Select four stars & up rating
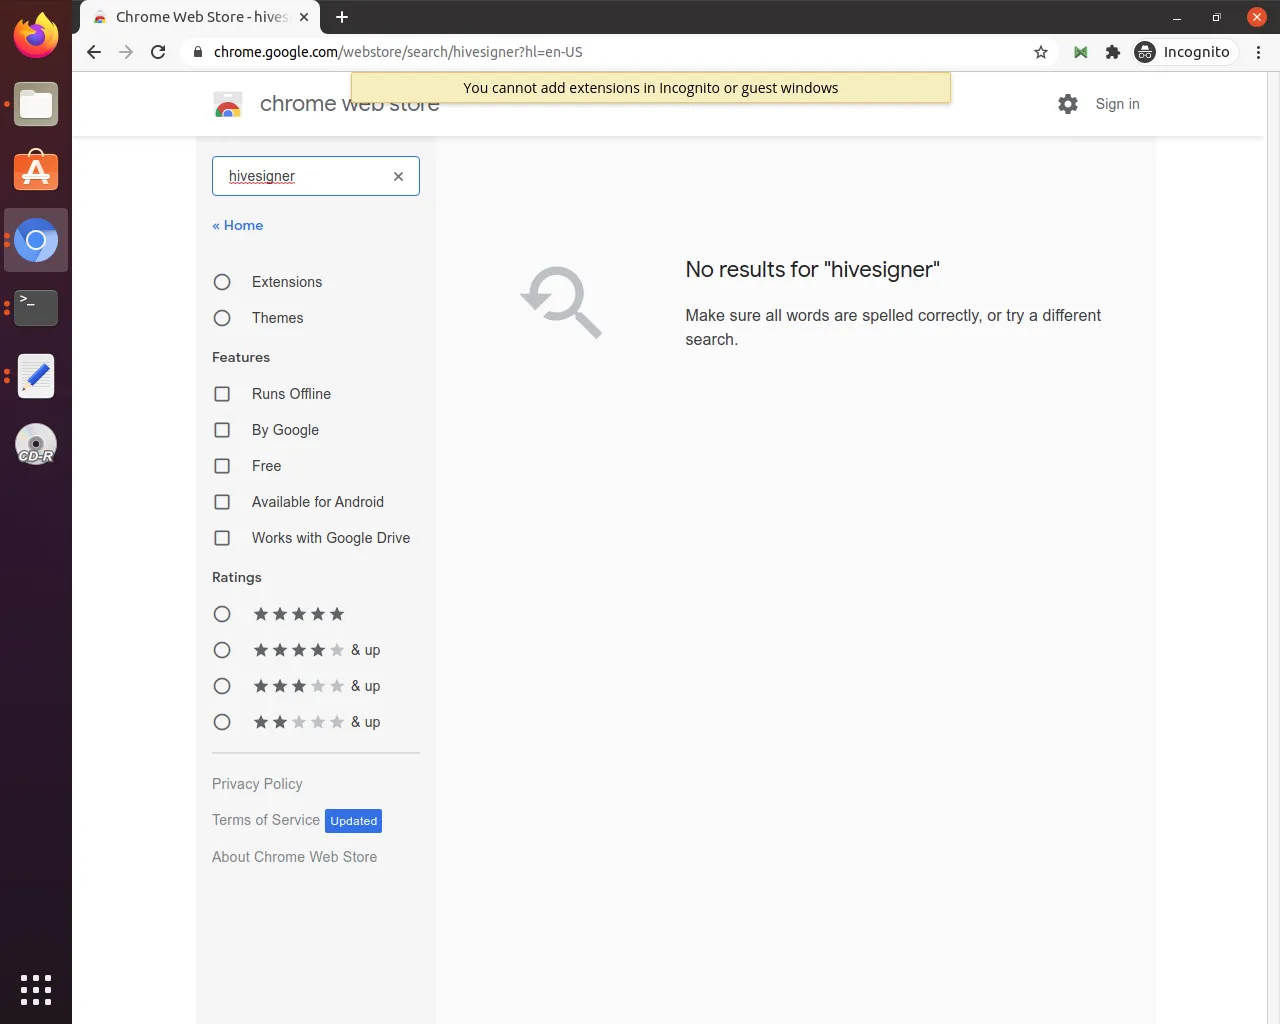 coord(222,650)
